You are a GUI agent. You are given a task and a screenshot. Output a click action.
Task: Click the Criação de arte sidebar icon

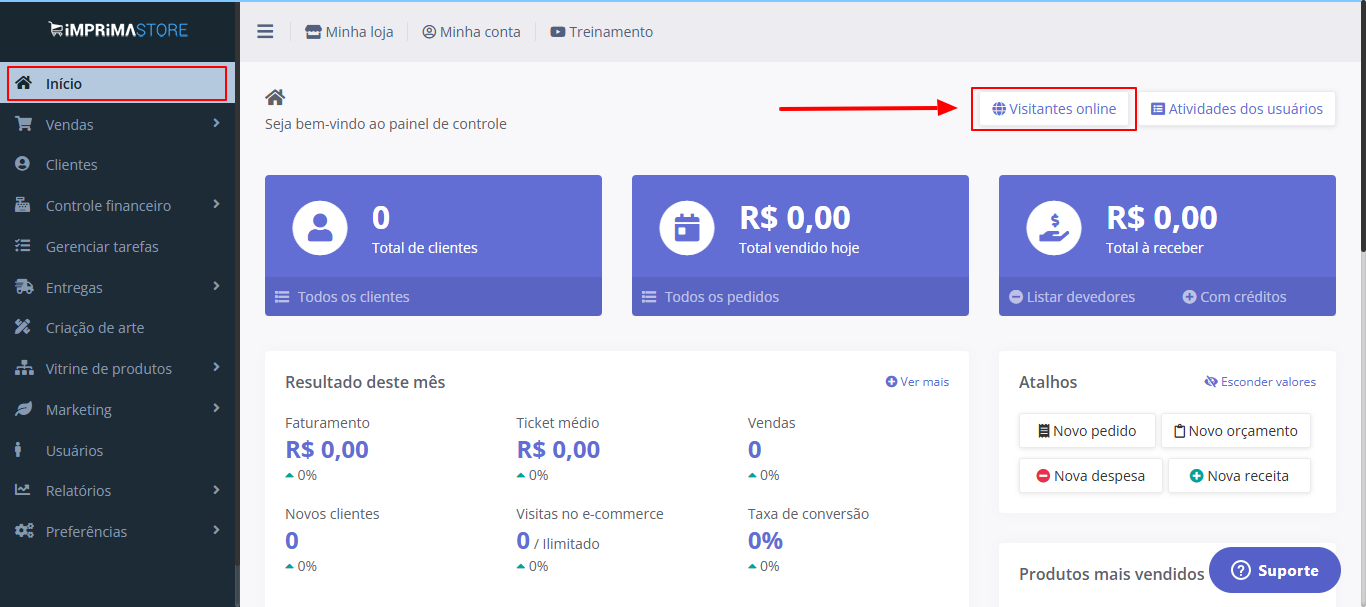[x=24, y=327]
